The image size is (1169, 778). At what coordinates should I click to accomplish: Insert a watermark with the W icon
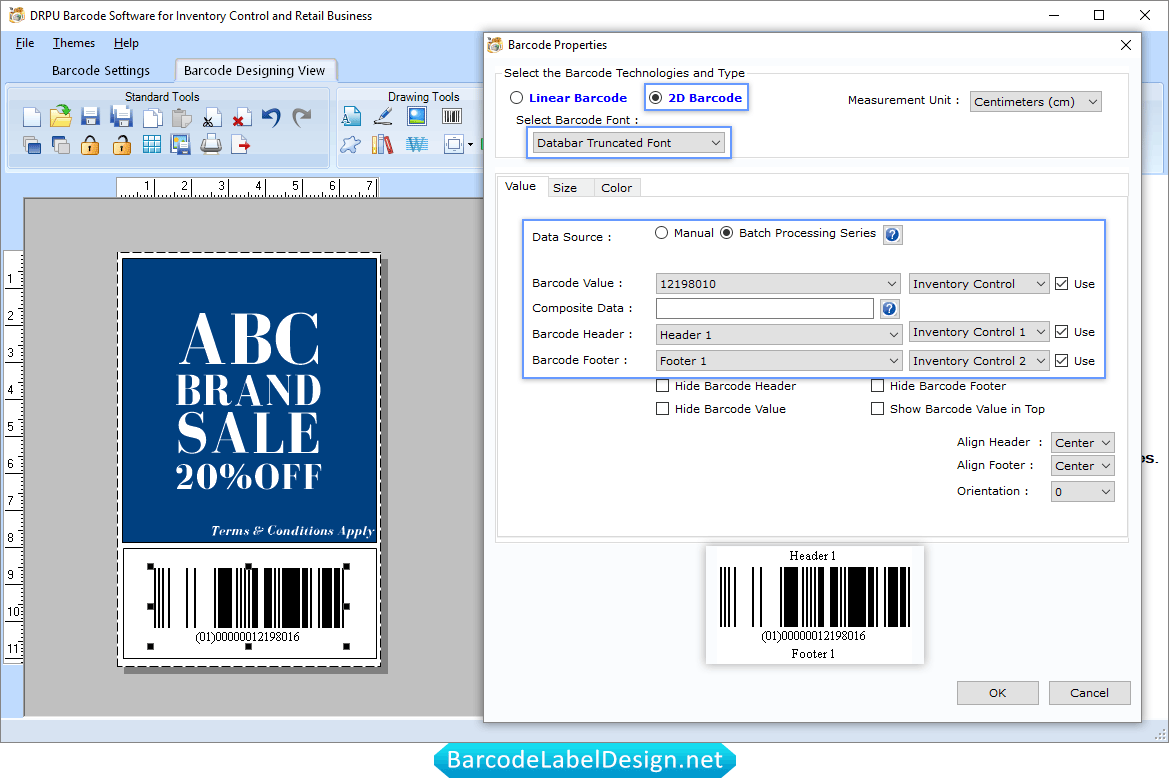coord(417,145)
